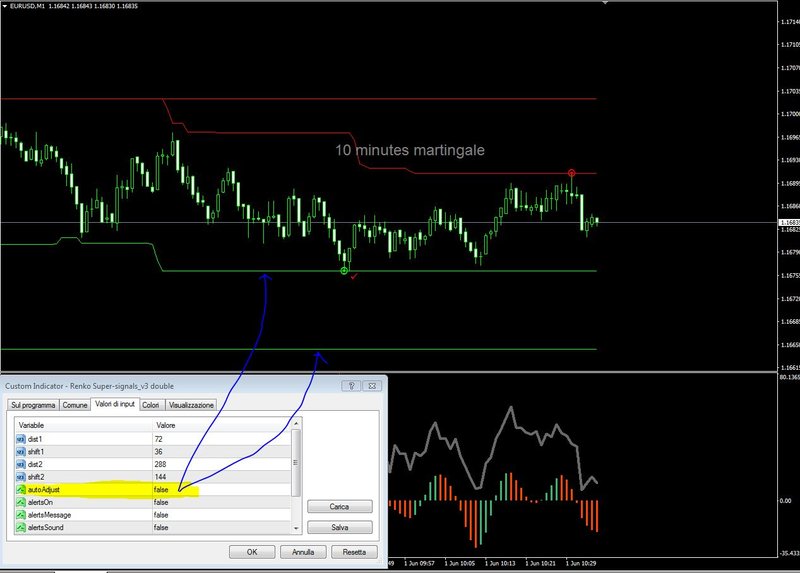Switch to the Sul programma tab
The width and height of the screenshot is (800, 573).
tap(33, 405)
